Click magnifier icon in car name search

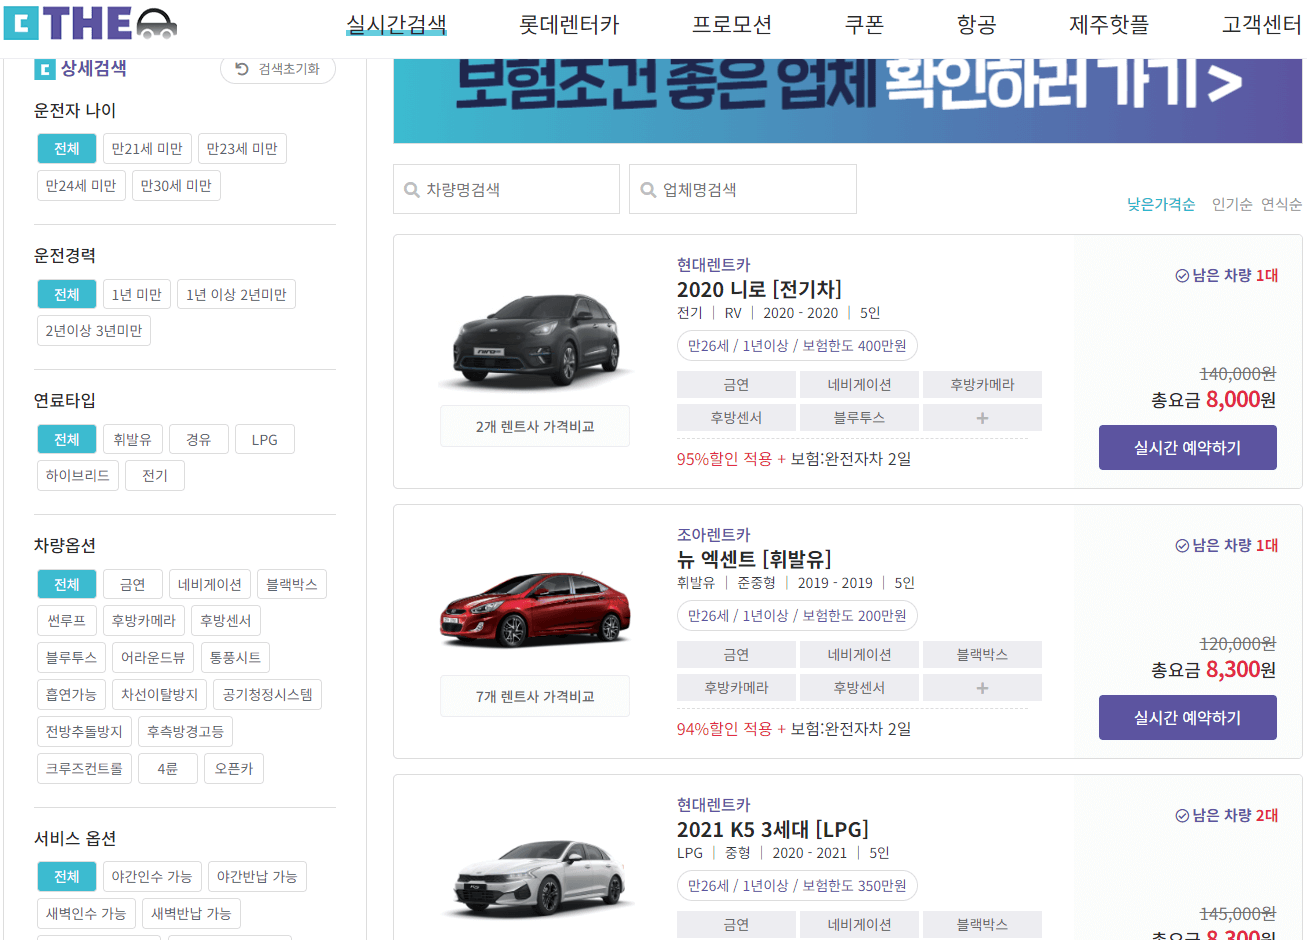[x=411, y=190]
